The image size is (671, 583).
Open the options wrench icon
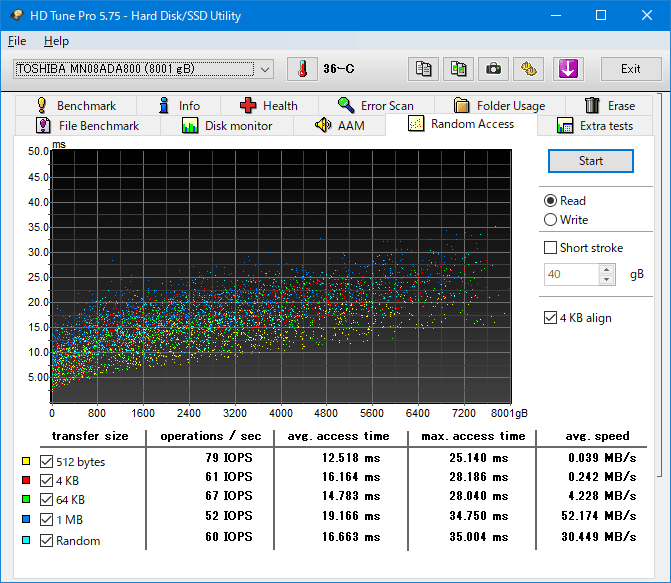tap(529, 69)
